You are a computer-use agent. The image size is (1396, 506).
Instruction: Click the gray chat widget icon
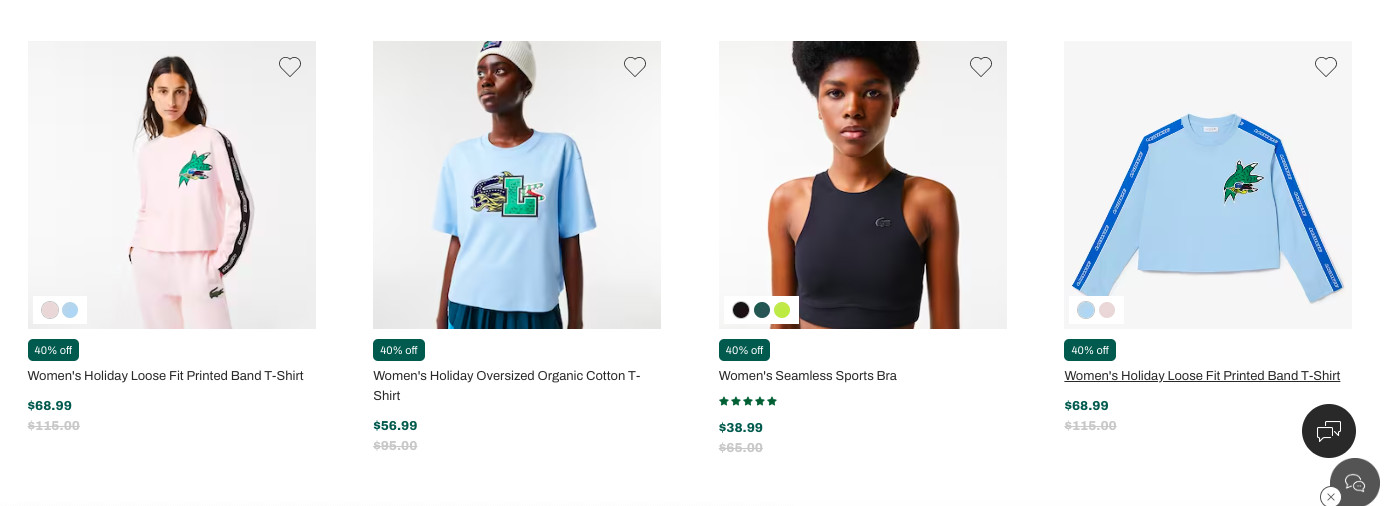pos(1356,483)
